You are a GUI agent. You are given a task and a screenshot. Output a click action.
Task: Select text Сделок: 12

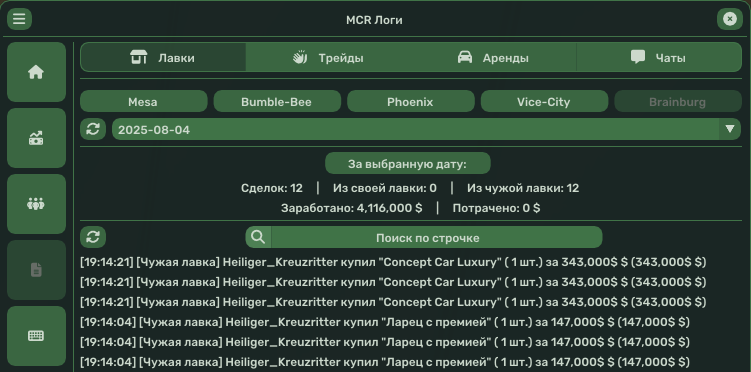[272, 188]
